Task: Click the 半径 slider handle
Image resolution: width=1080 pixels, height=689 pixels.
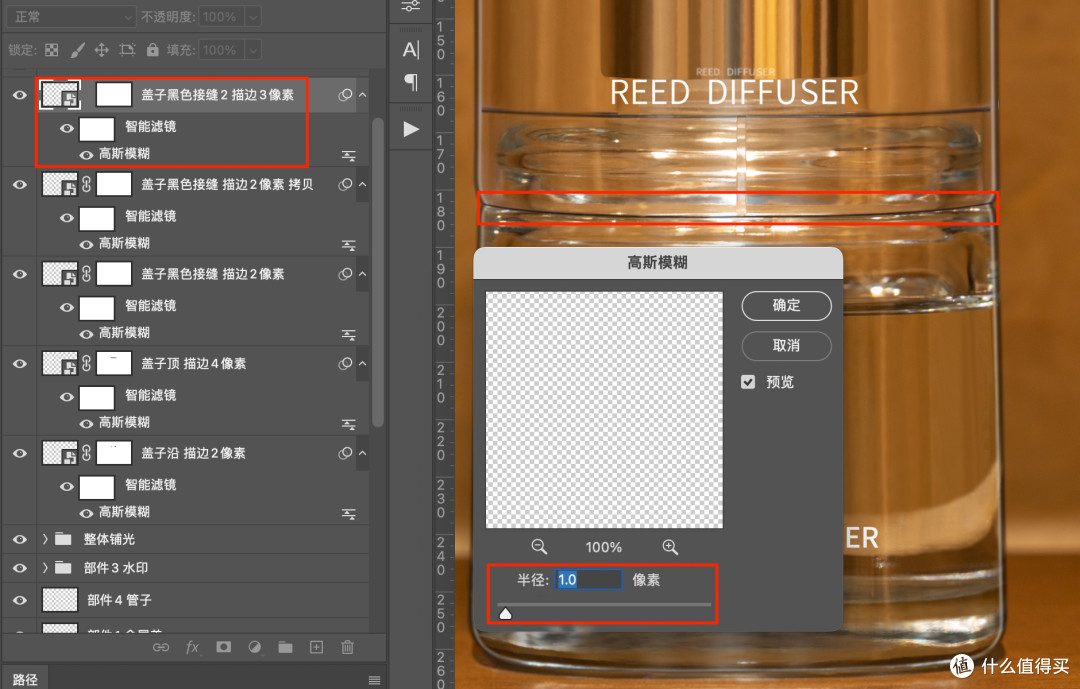Action: 506,613
